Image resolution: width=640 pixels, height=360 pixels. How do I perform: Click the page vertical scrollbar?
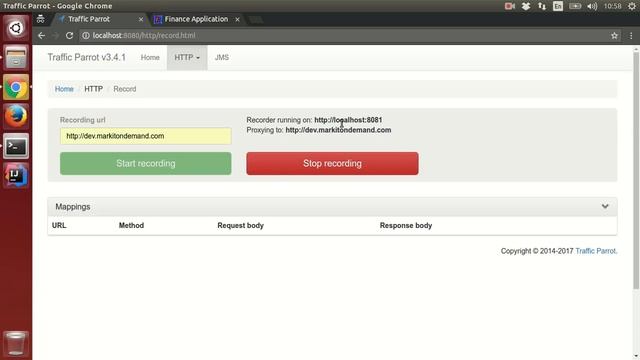point(636,171)
